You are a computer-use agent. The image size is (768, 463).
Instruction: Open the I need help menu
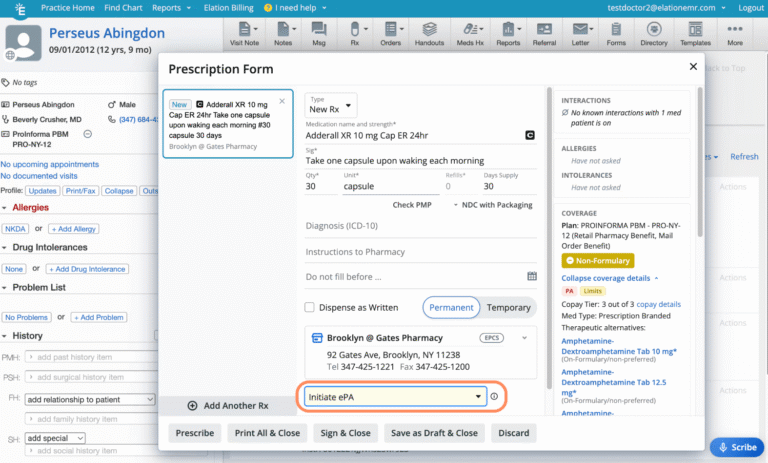click(x=295, y=8)
